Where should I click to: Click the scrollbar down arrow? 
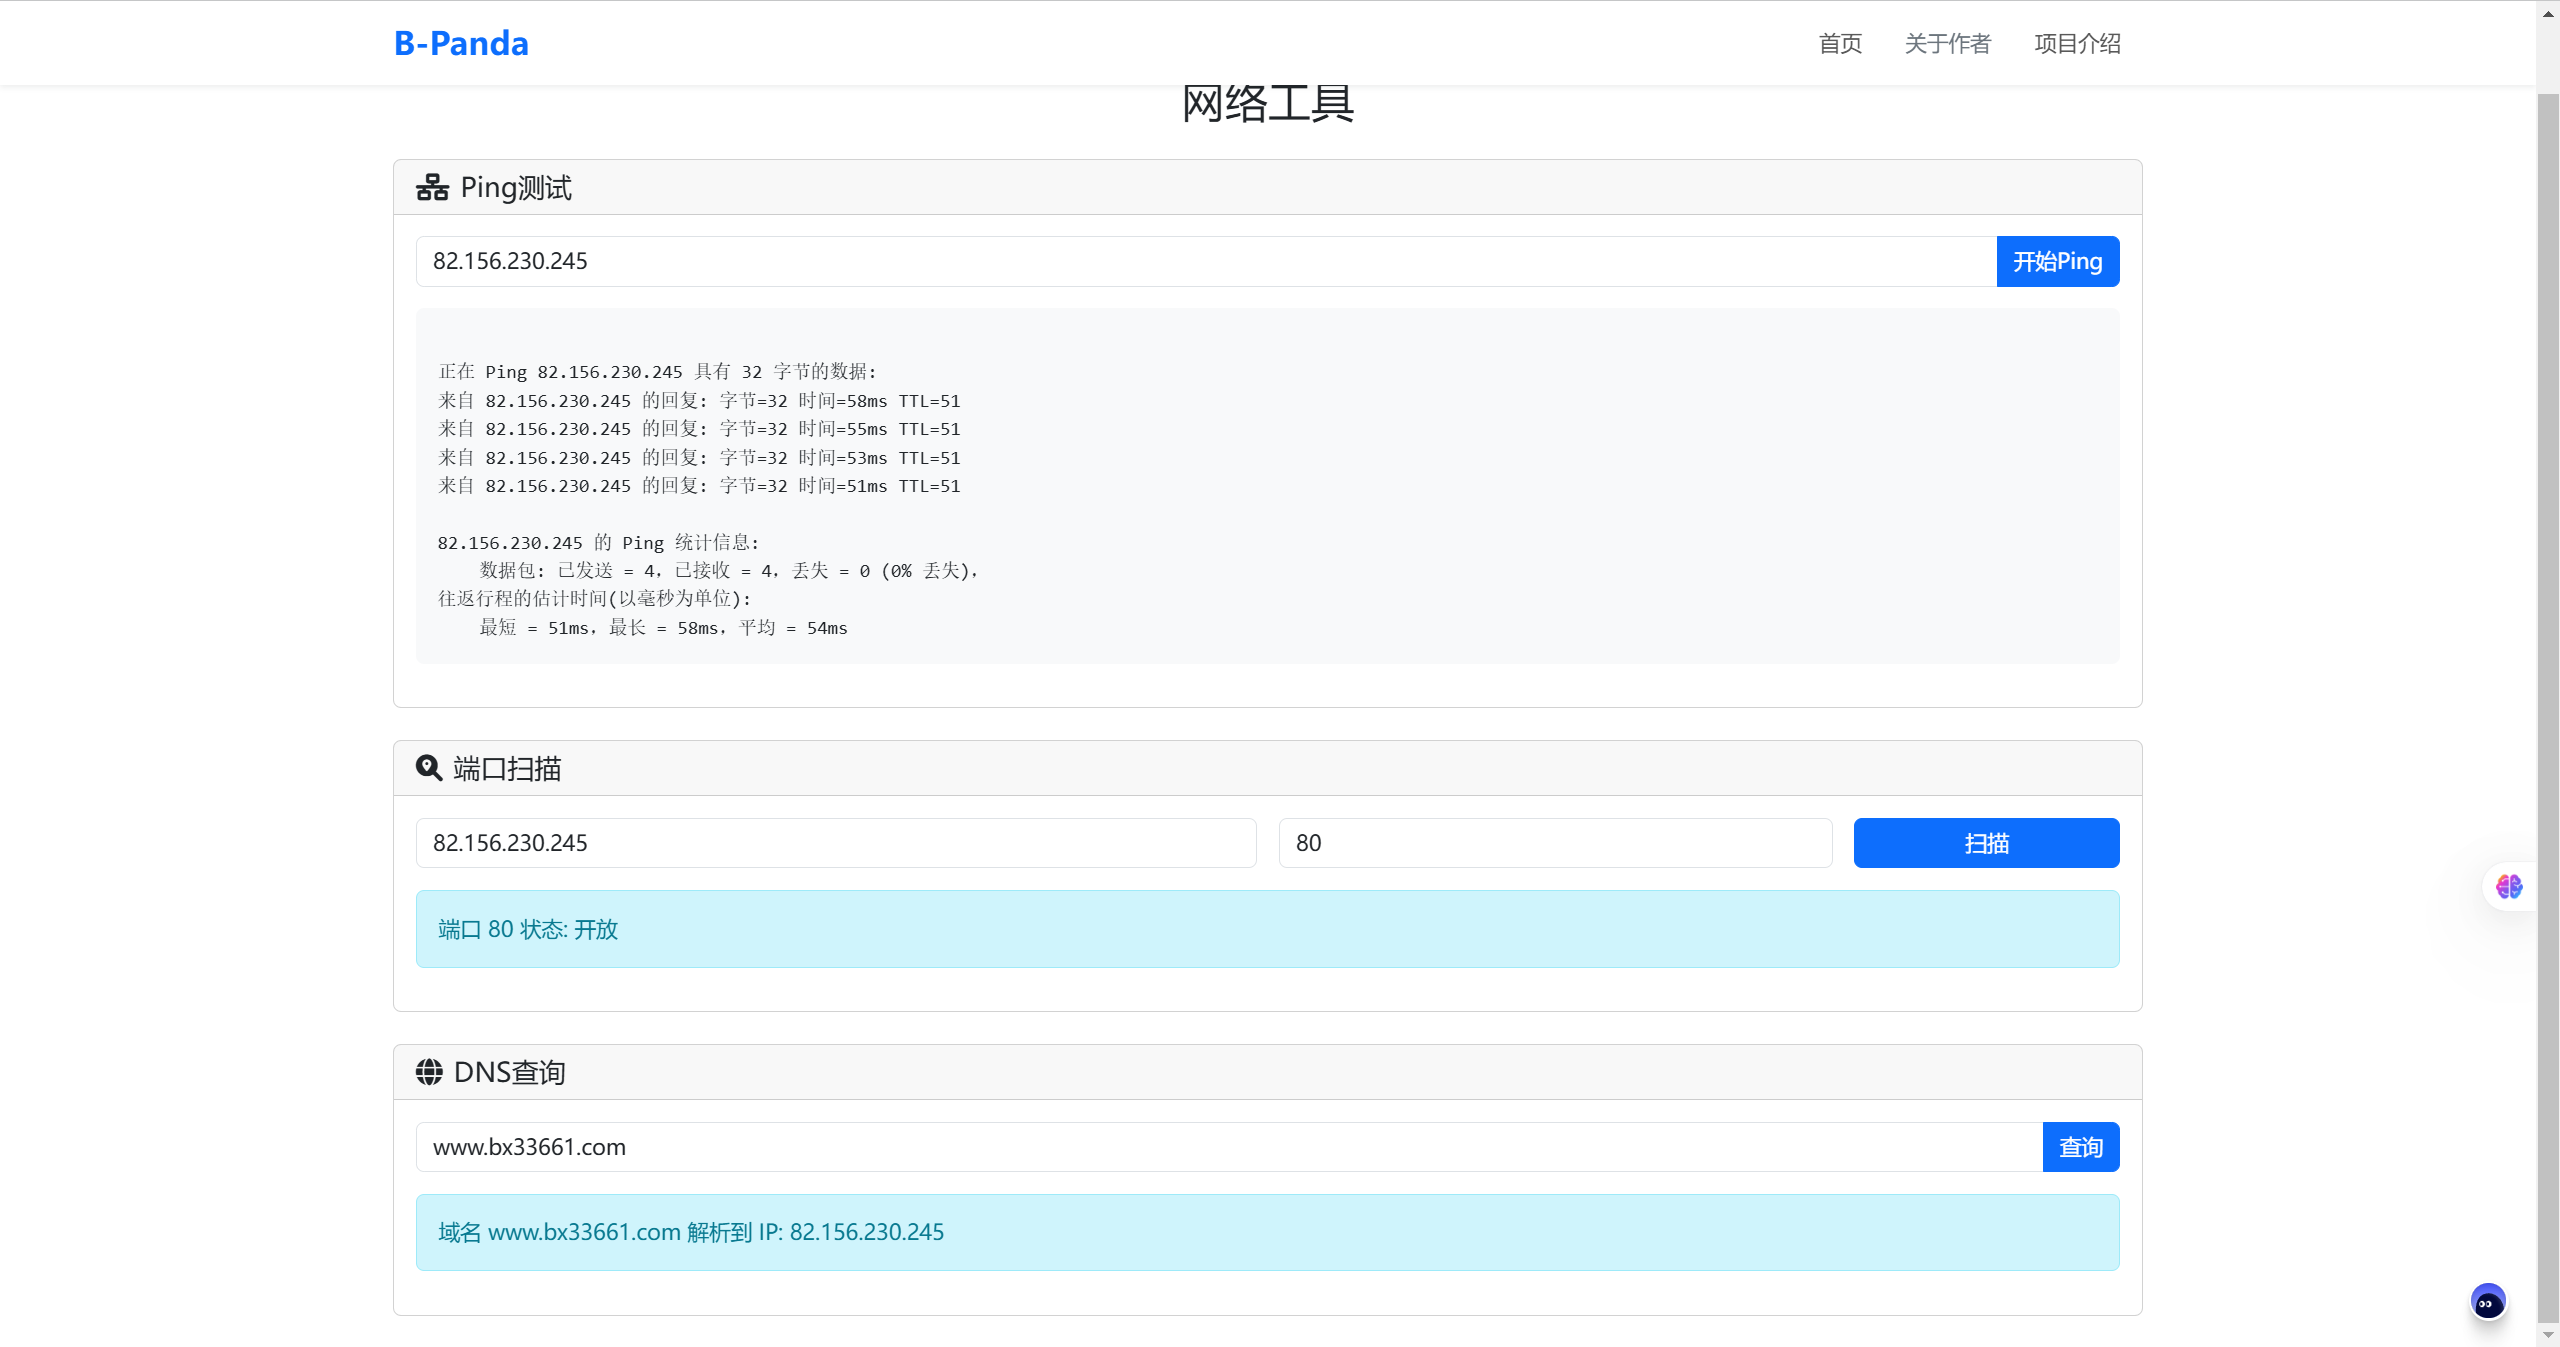pyautogui.click(x=2548, y=1335)
